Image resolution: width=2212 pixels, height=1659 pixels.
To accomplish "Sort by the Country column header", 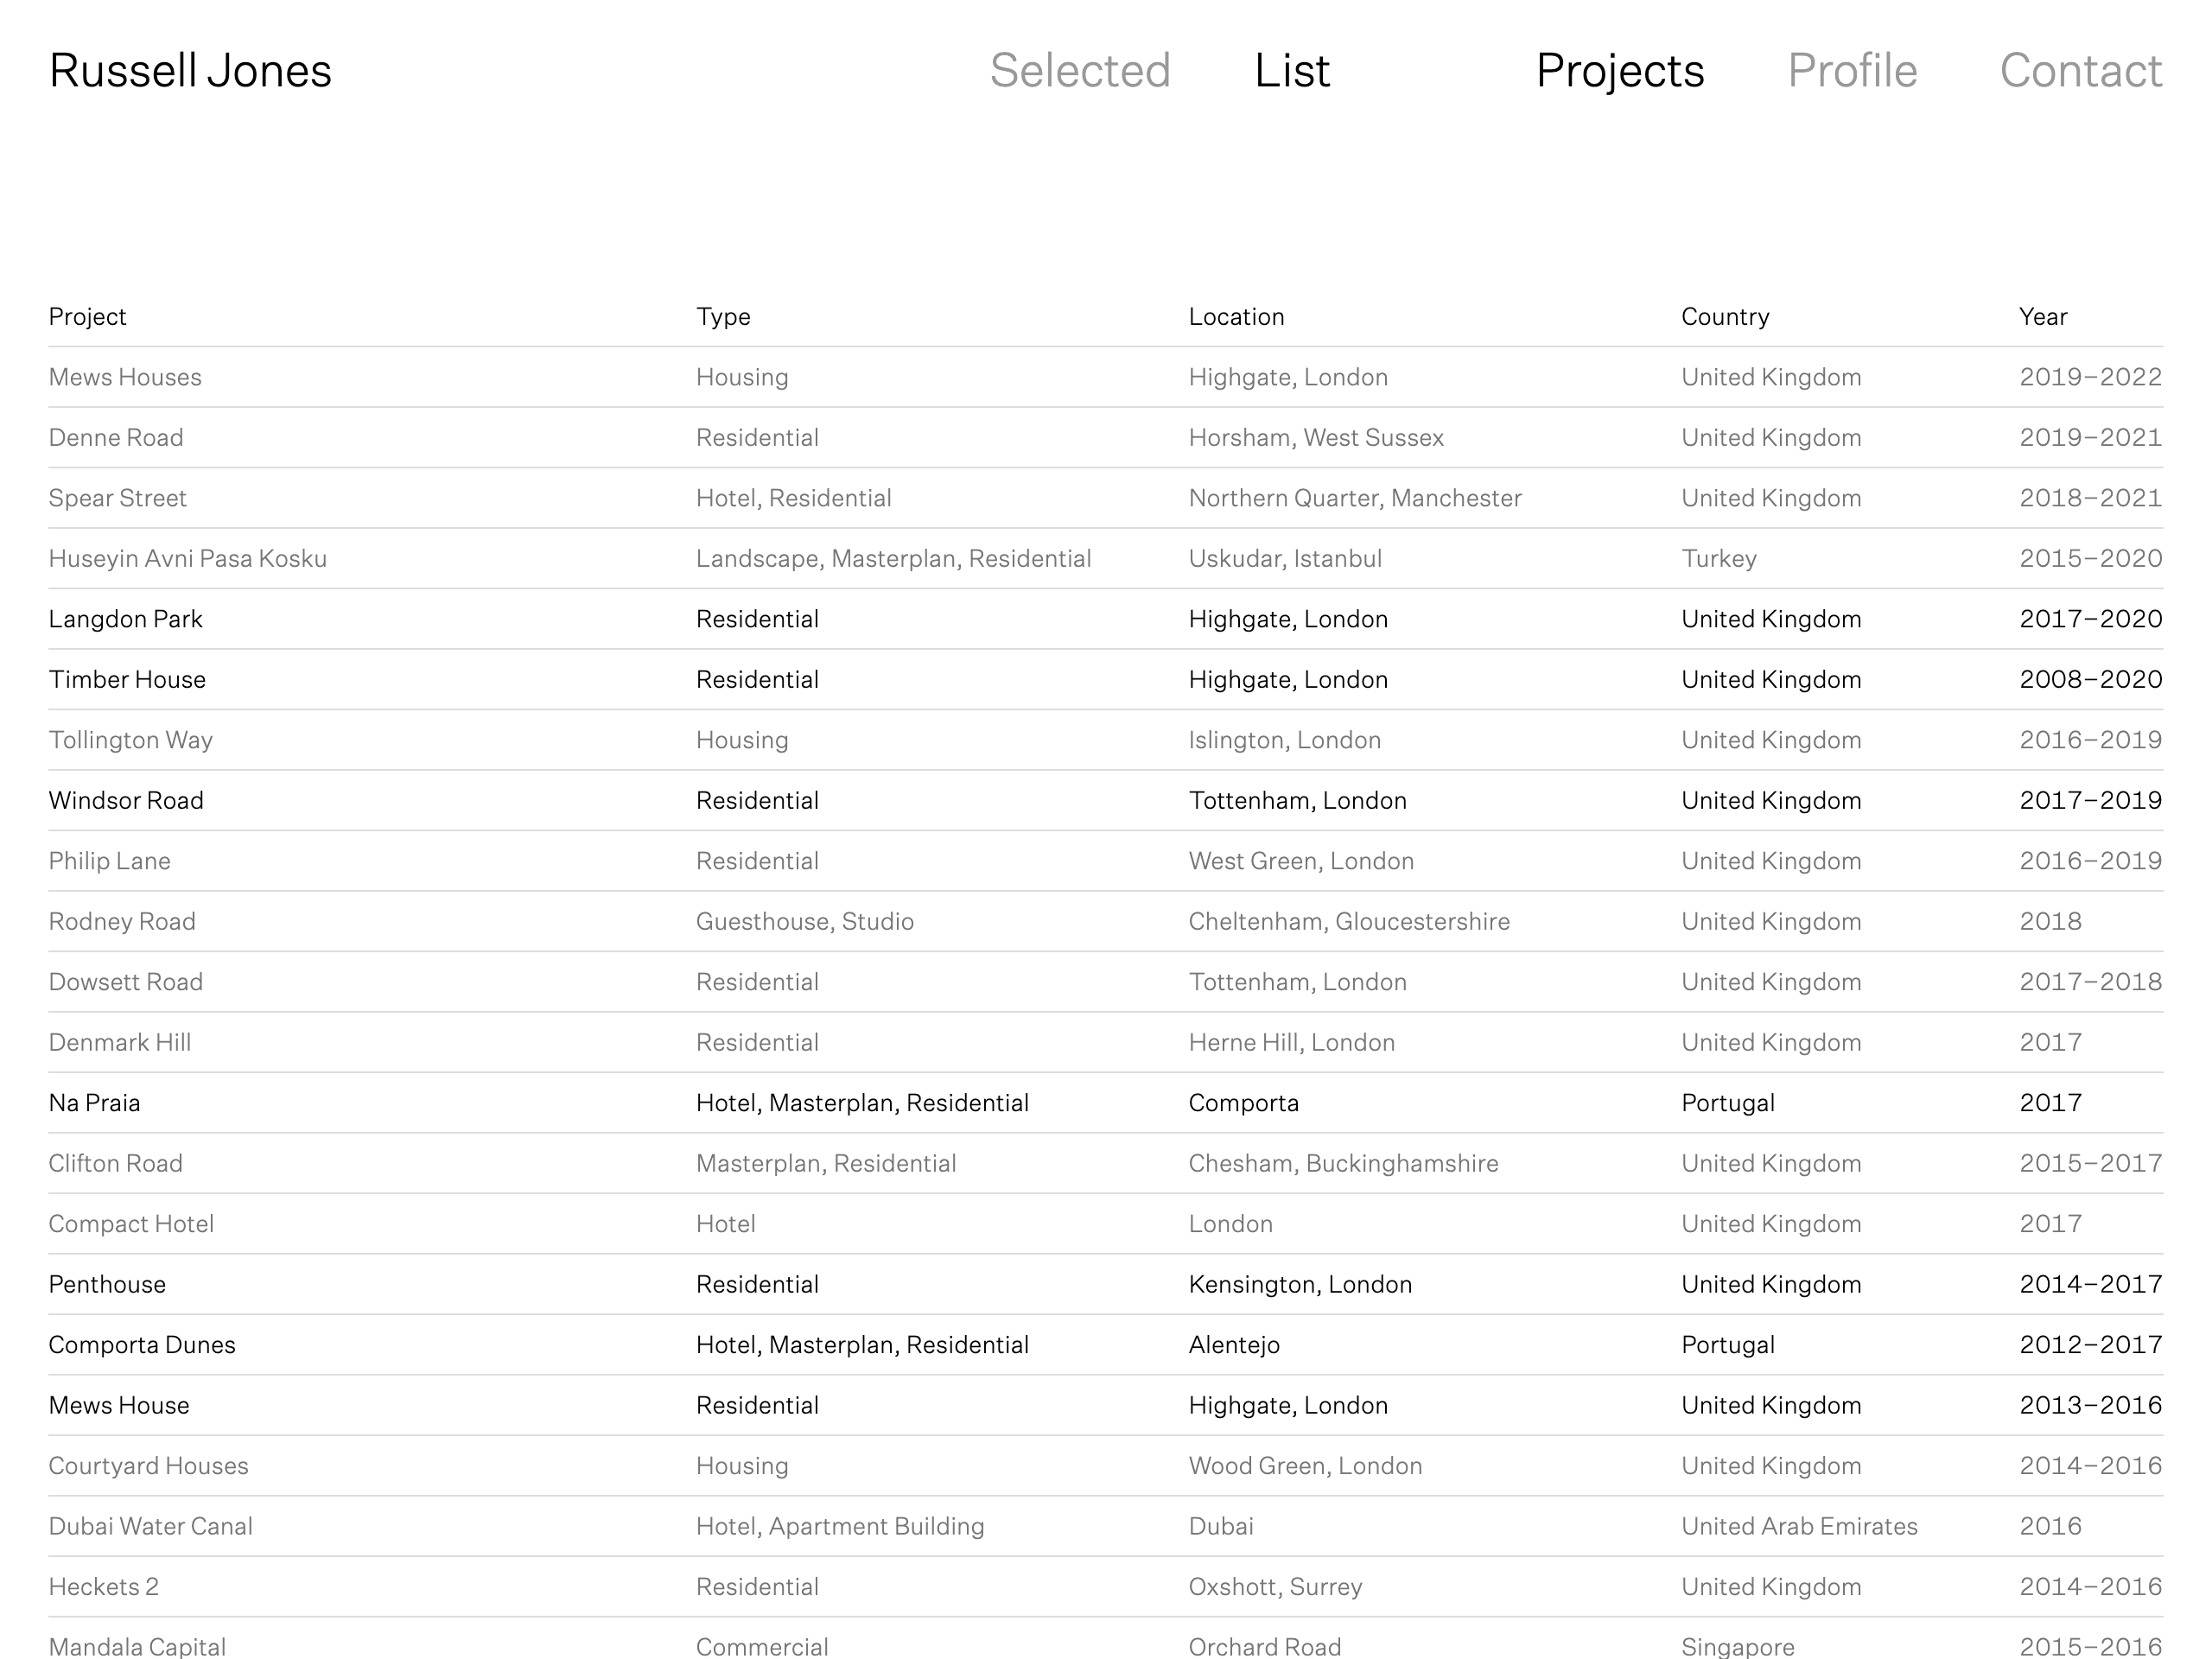I will click(x=1725, y=317).
